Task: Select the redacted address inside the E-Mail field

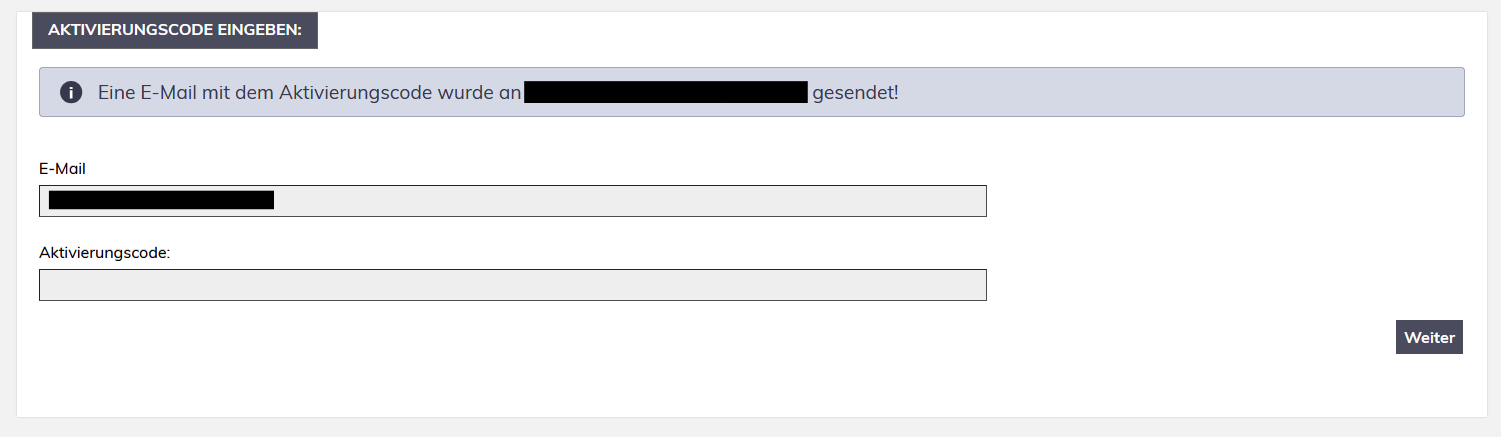Action: pos(161,201)
